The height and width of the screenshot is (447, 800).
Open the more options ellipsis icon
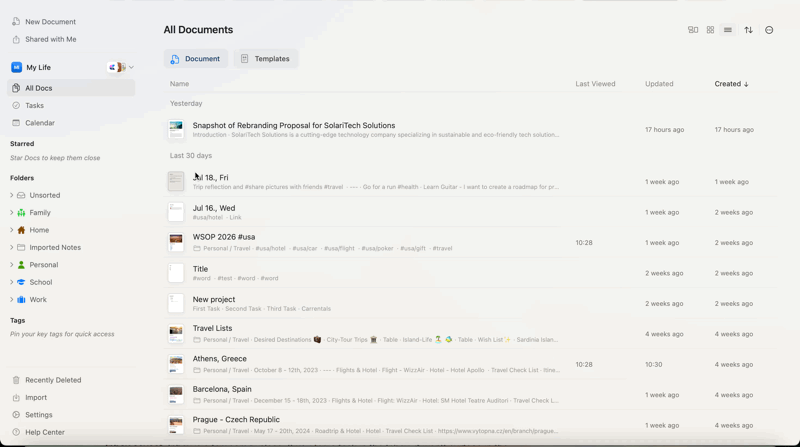[769, 30]
